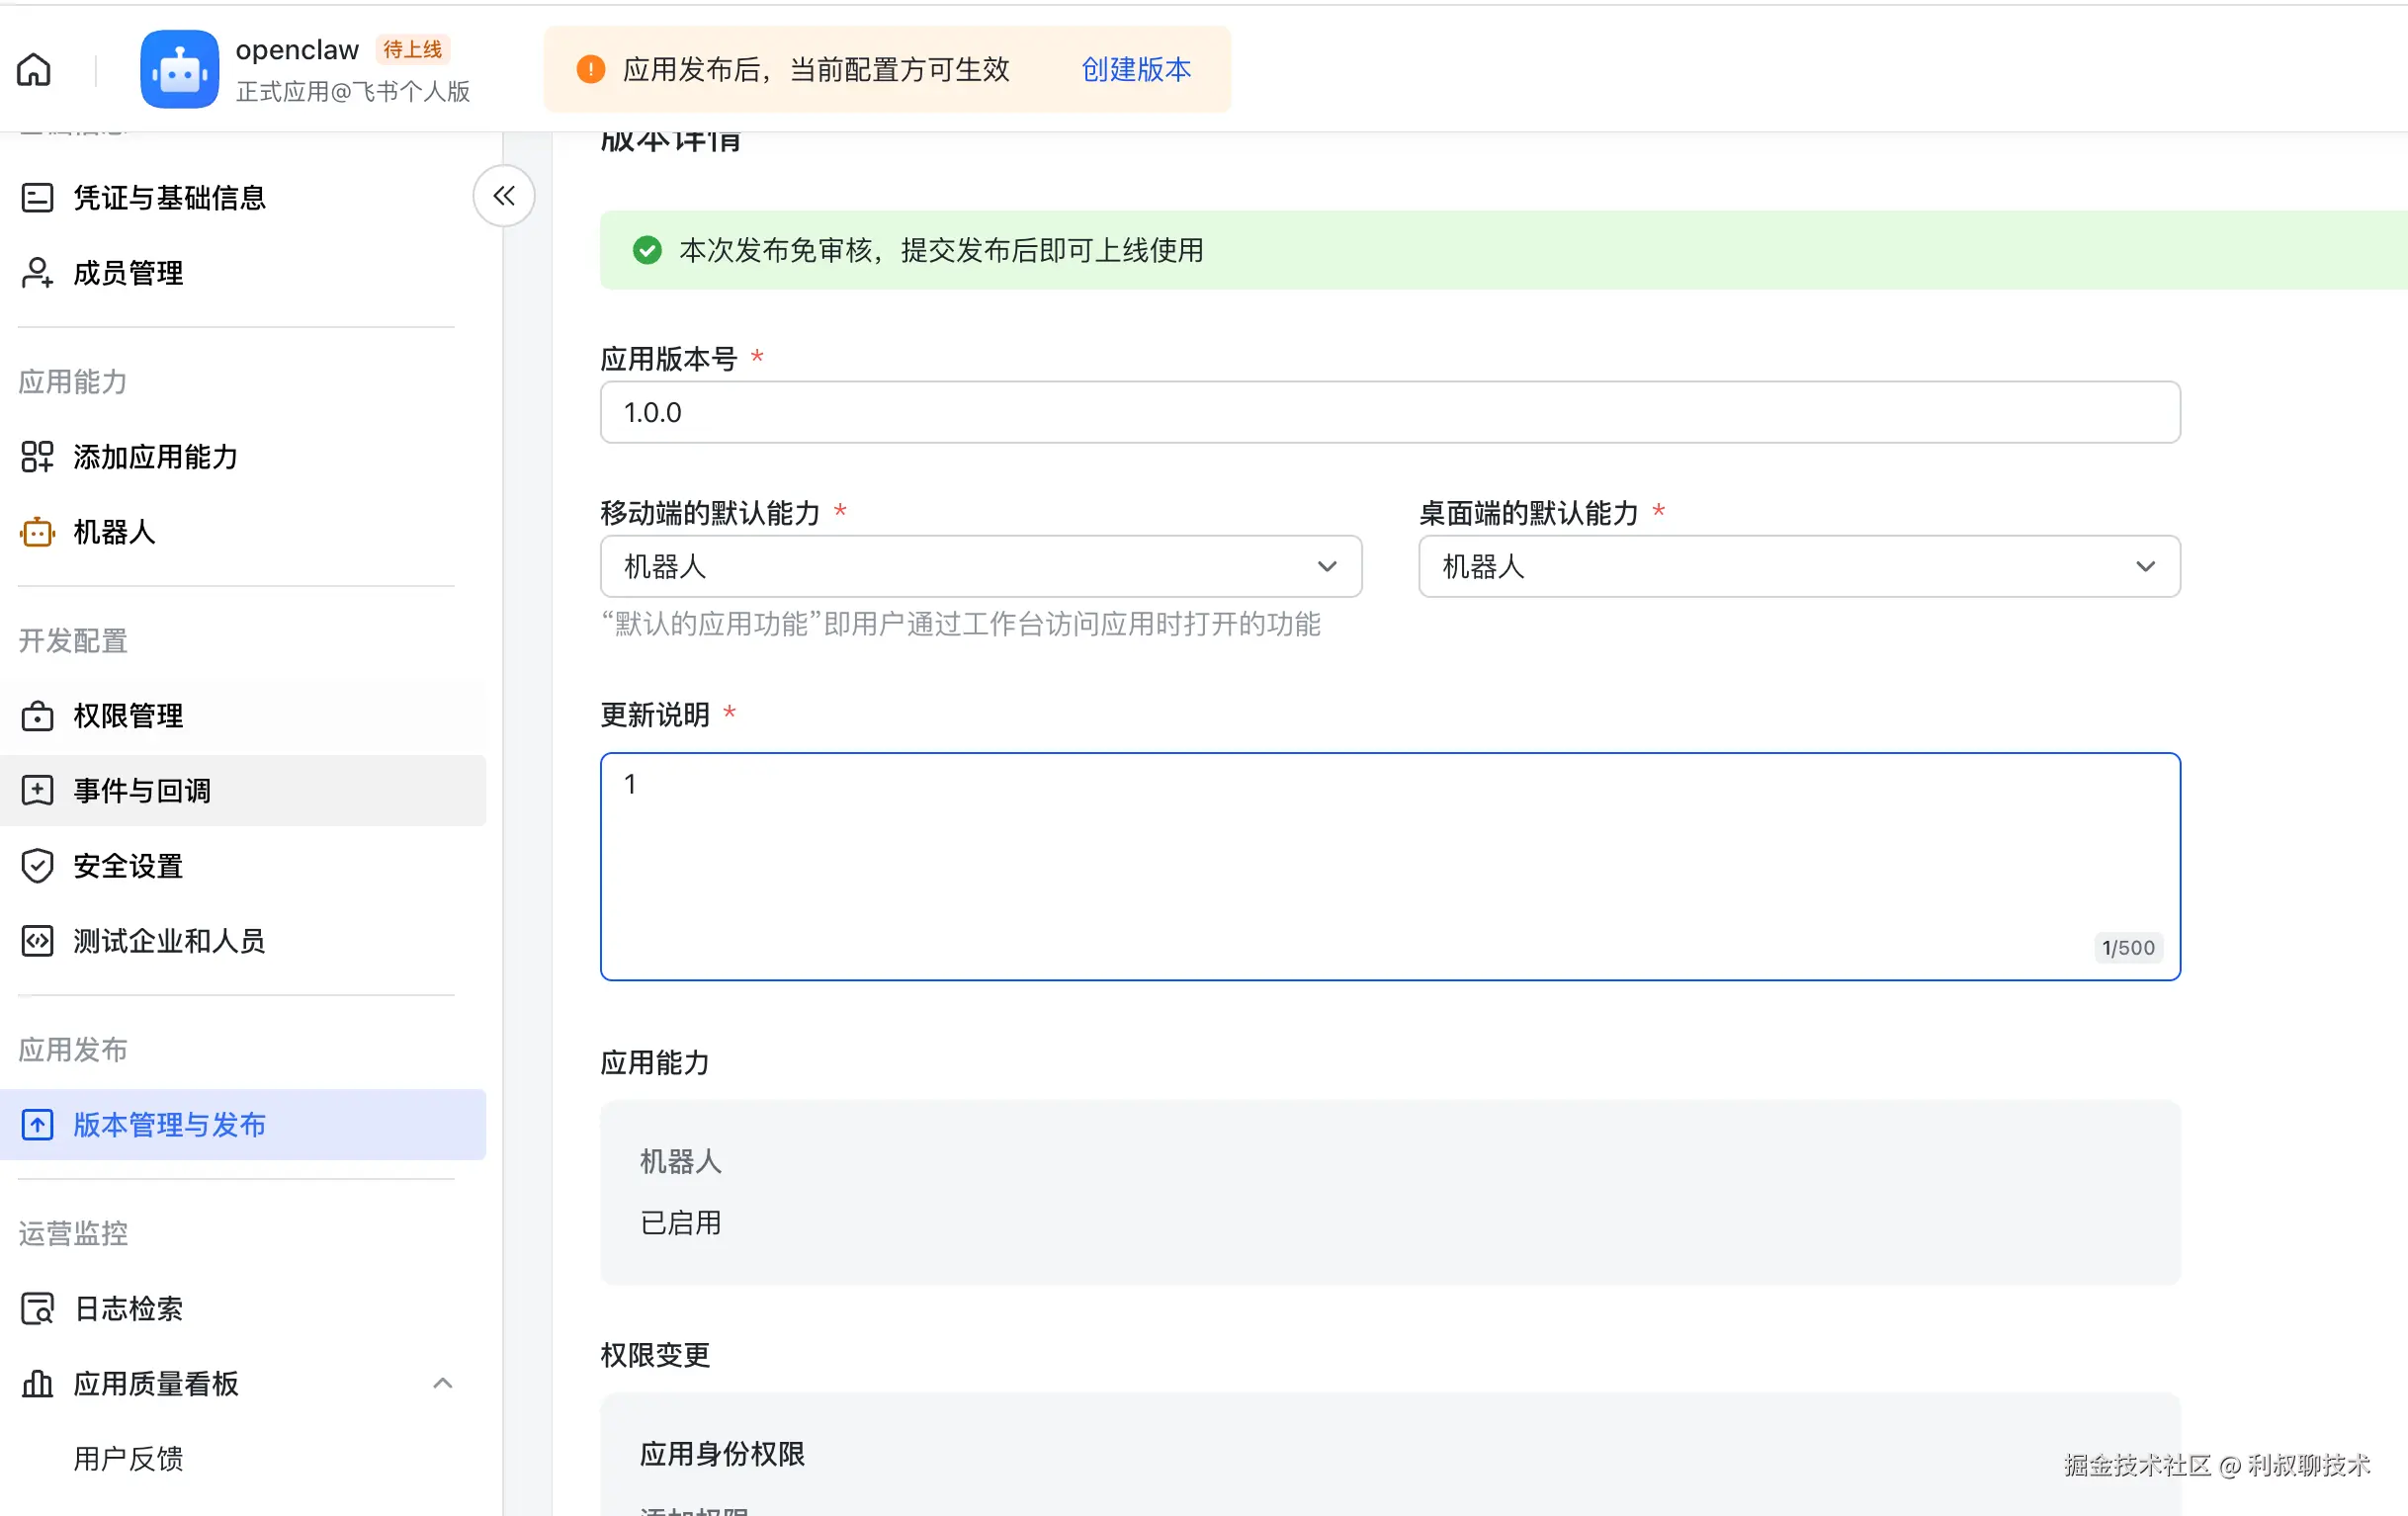The height and width of the screenshot is (1516, 2408).
Task: Click inside the 更新说明 text area
Action: tap(1389, 866)
